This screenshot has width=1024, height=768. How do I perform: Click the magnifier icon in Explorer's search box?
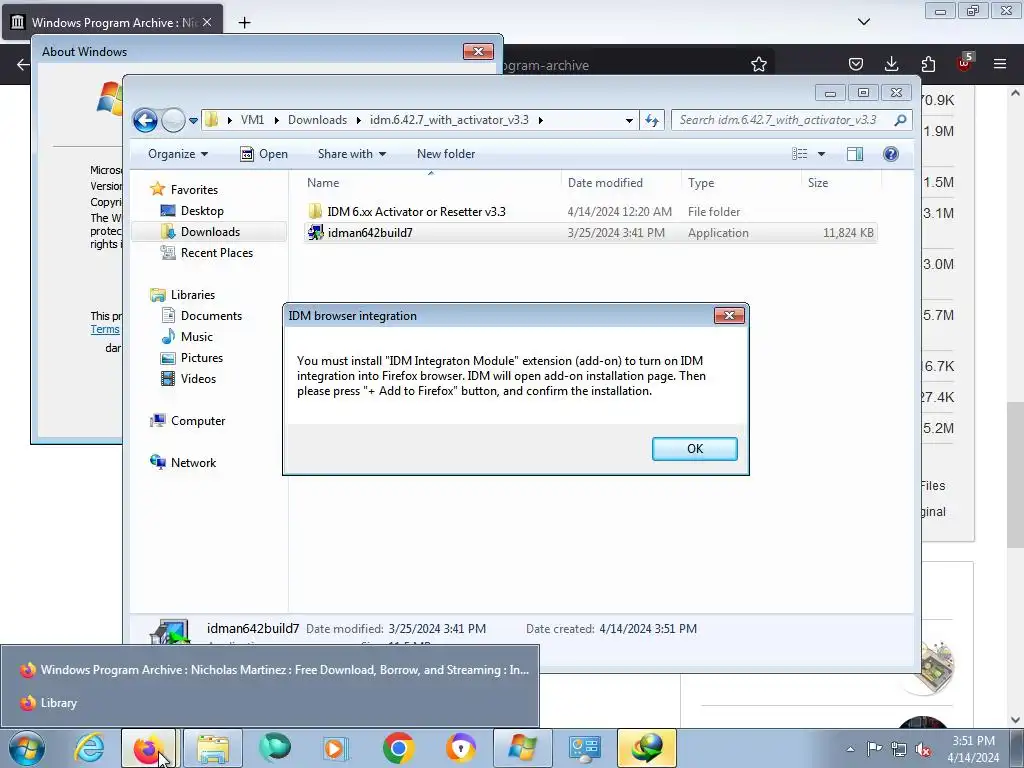[x=901, y=120]
